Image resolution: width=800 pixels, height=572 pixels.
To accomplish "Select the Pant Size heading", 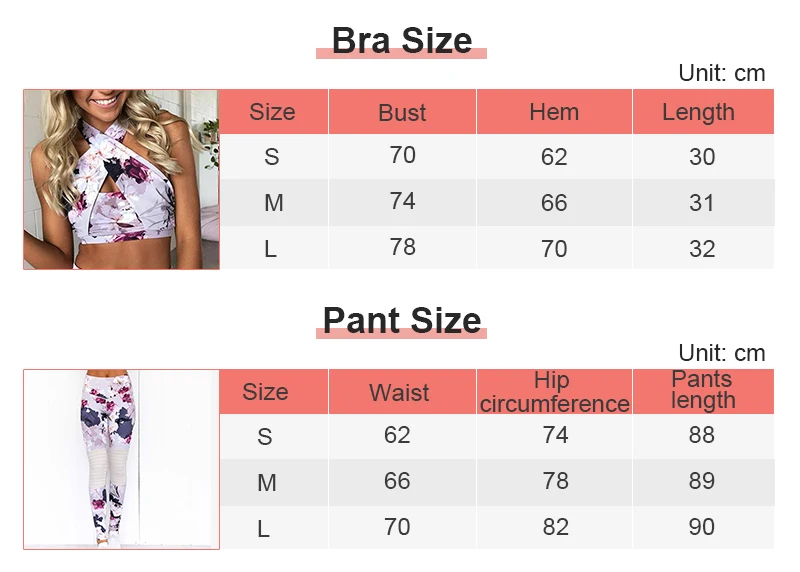I will click(402, 320).
